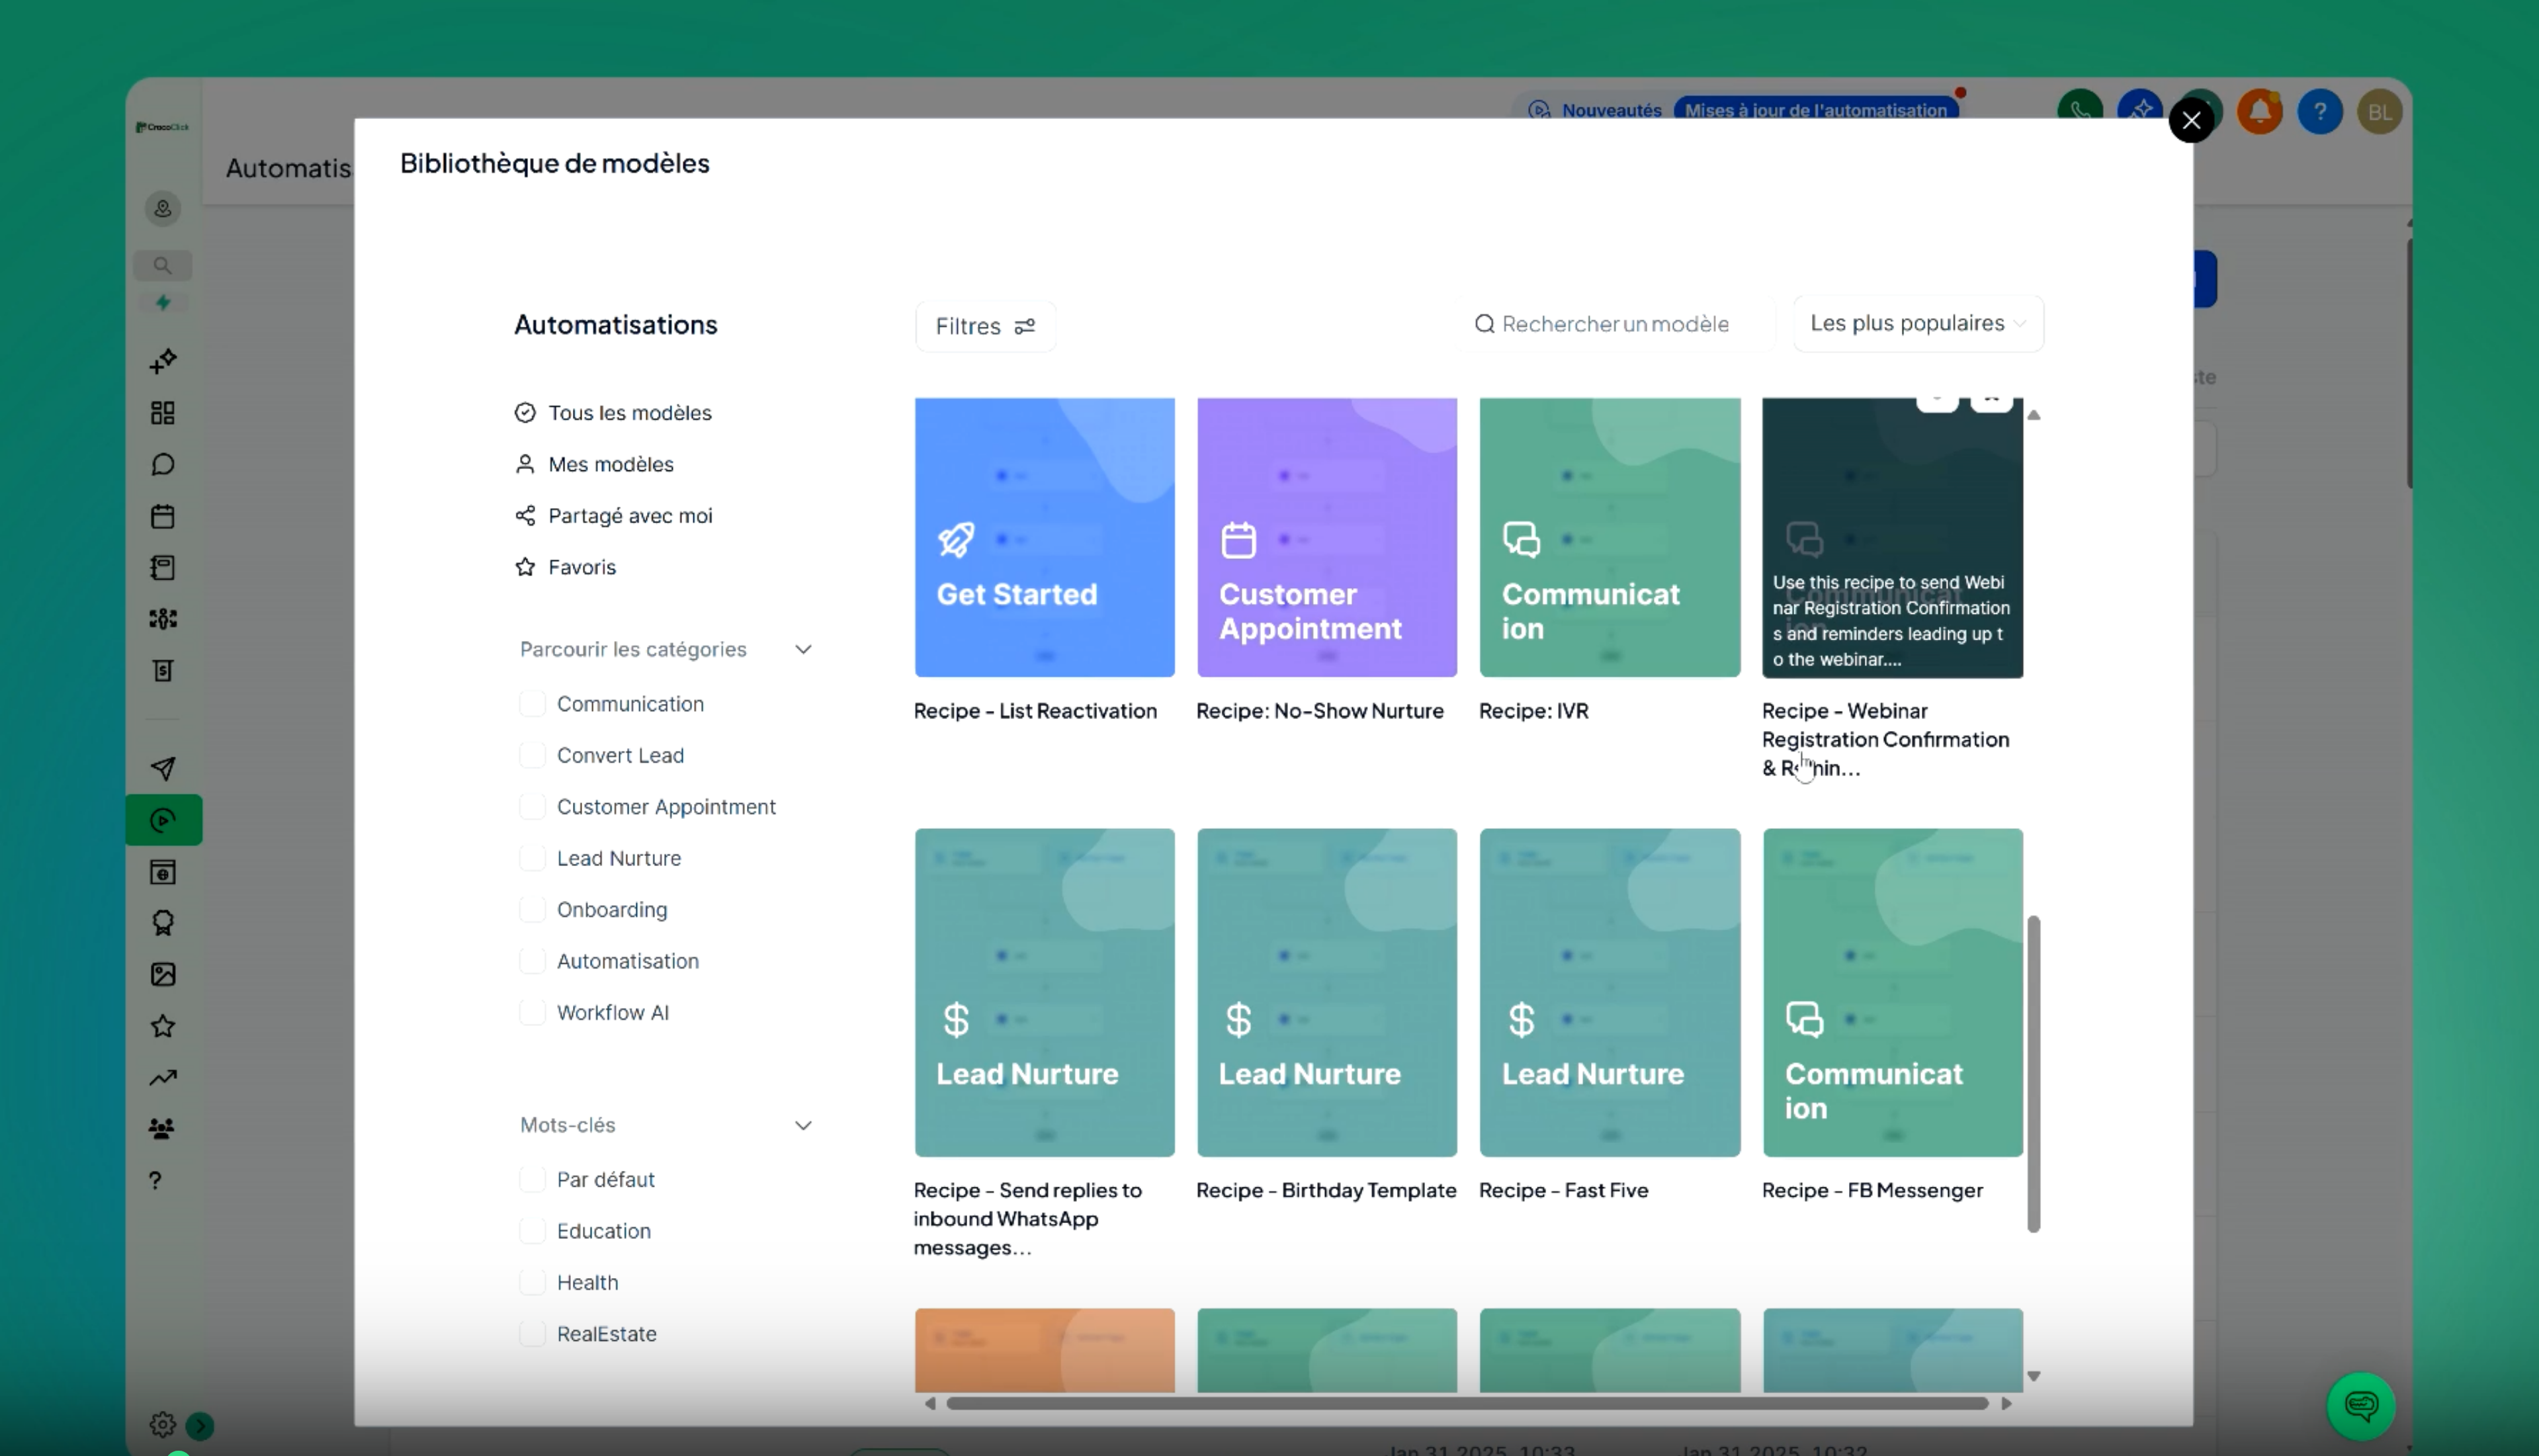The width and height of the screenshot is (2539, 1456).
Task: Click the Mises à jour de l'automatisation badge
Action: pyautogui.click(x=1816, y=110)
